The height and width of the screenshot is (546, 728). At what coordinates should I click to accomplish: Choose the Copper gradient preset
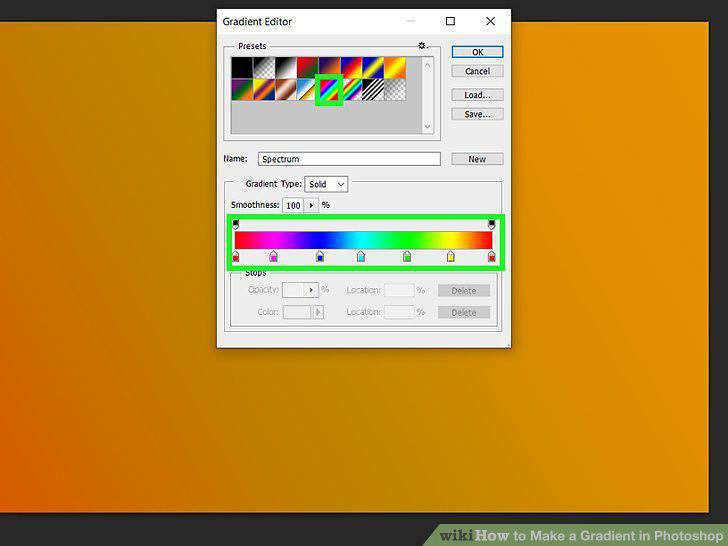tap(286, 90)
